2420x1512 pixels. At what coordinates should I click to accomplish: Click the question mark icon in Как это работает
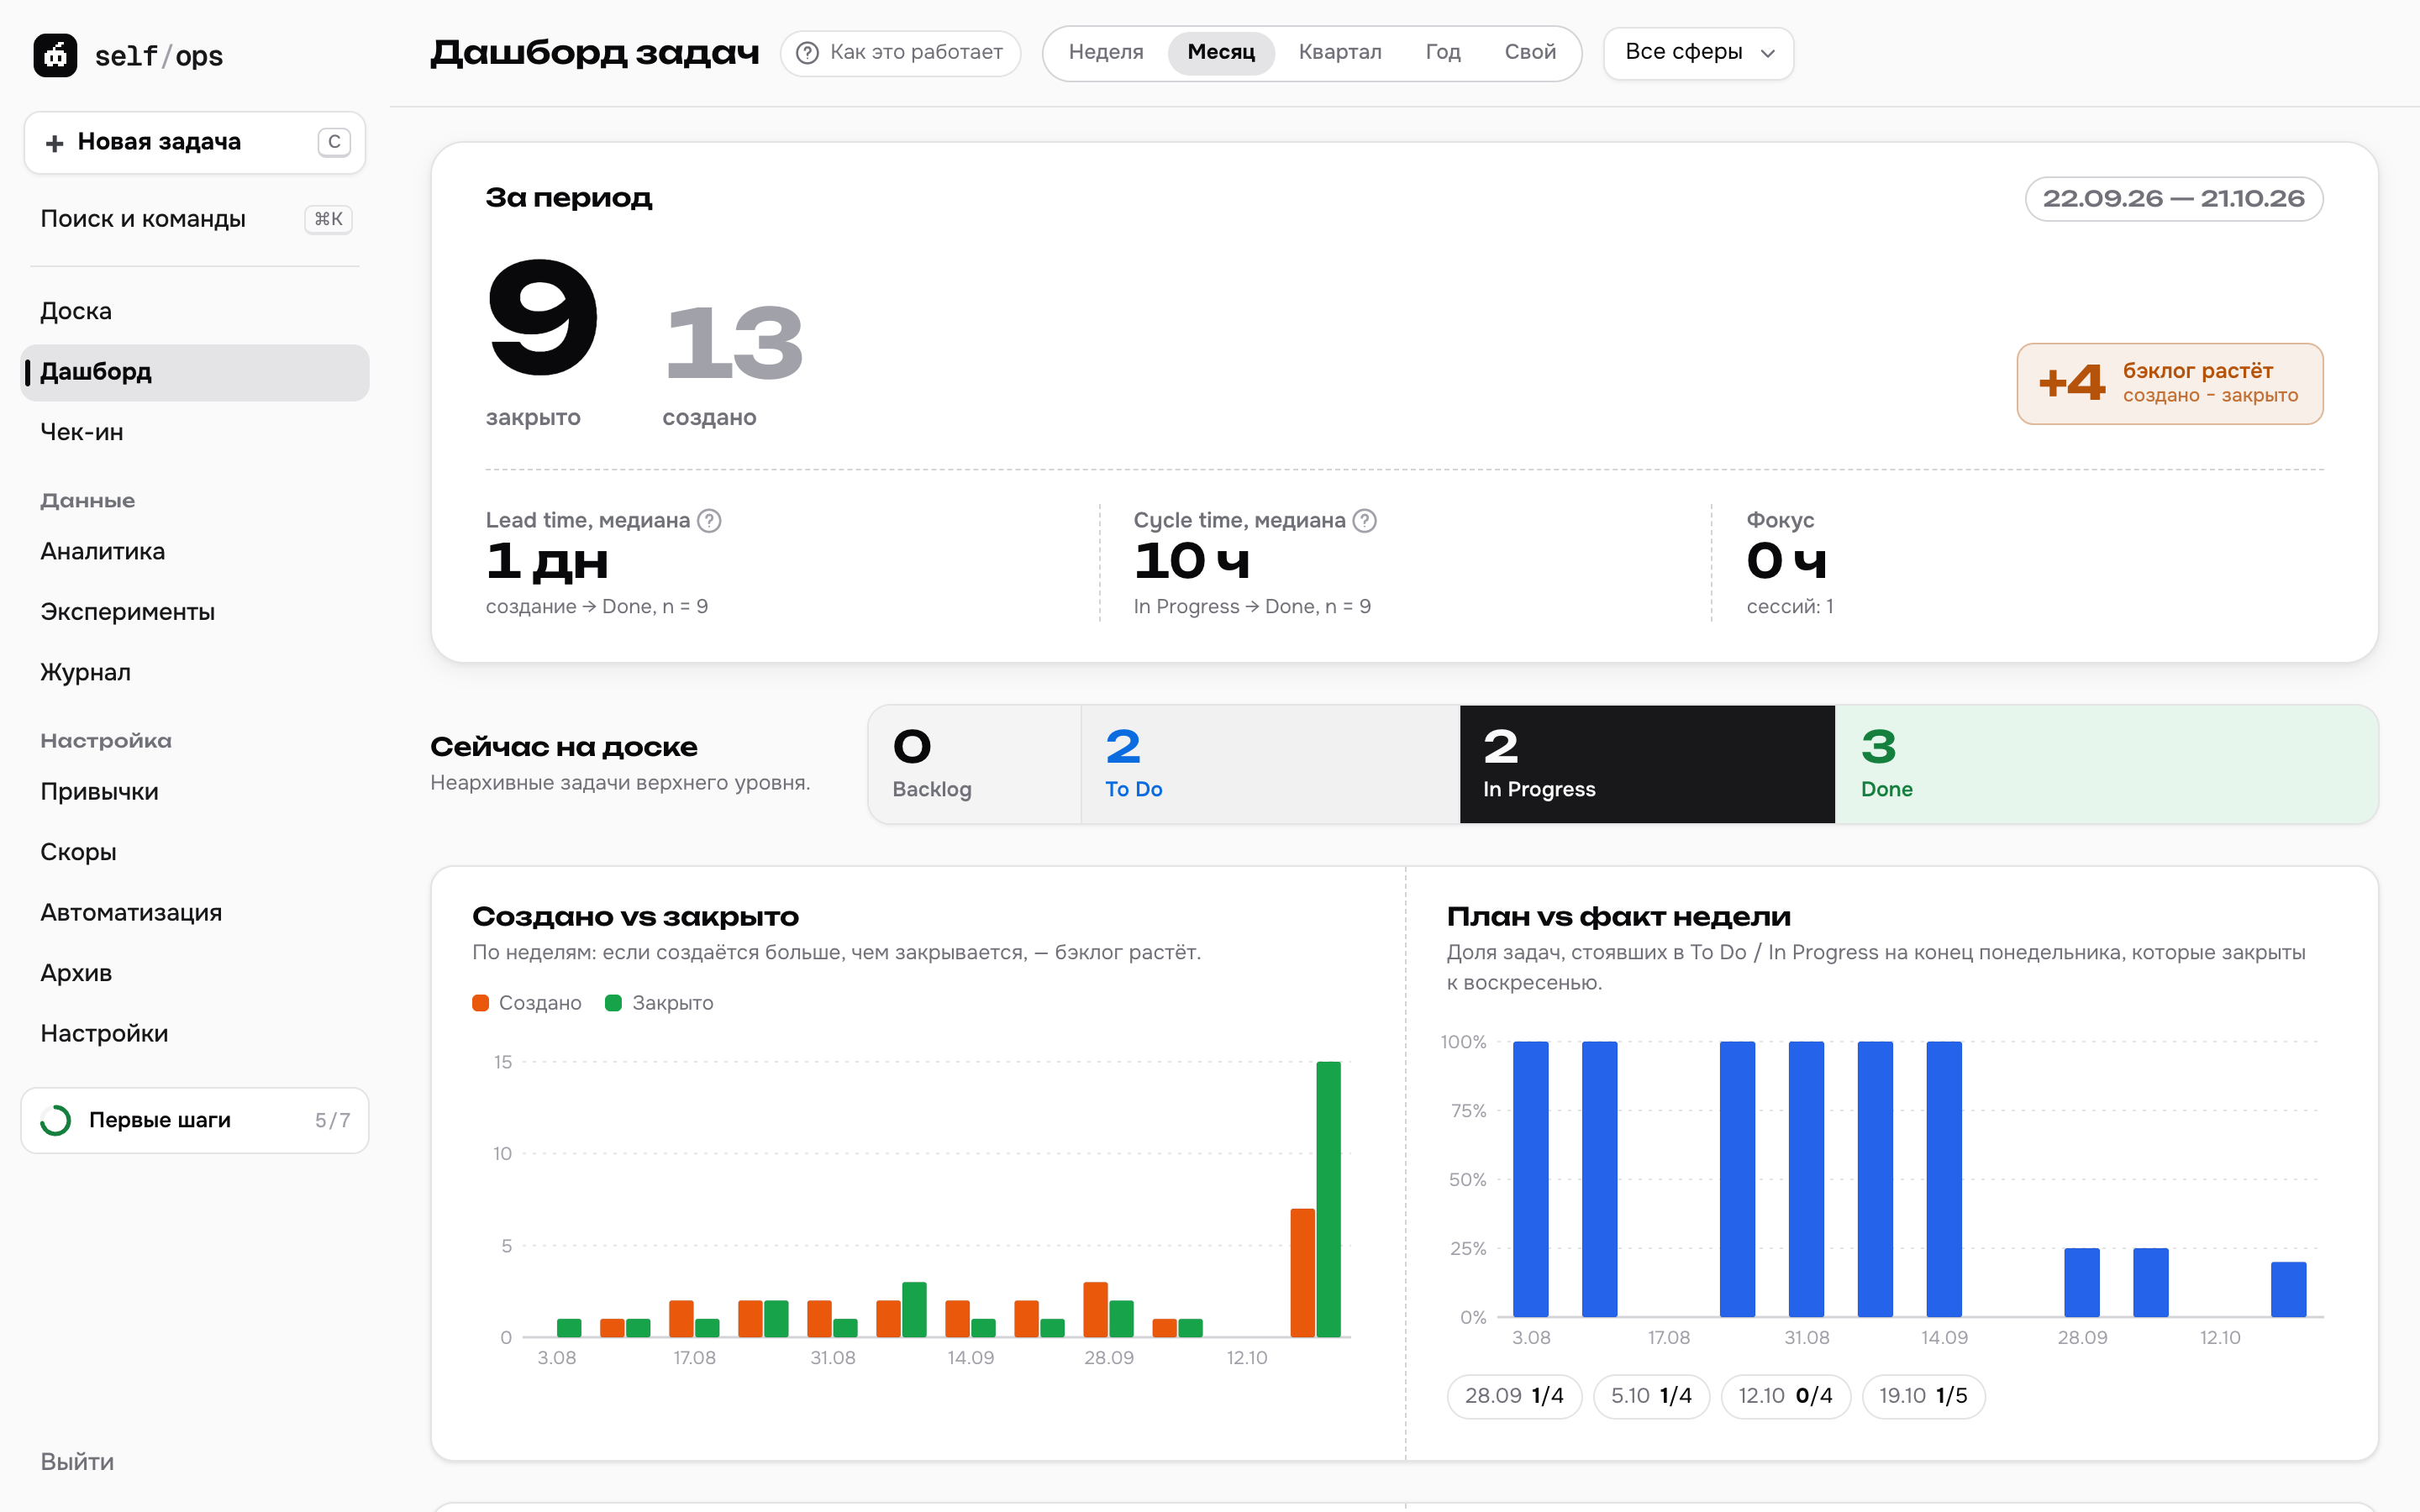coord(807,53)
